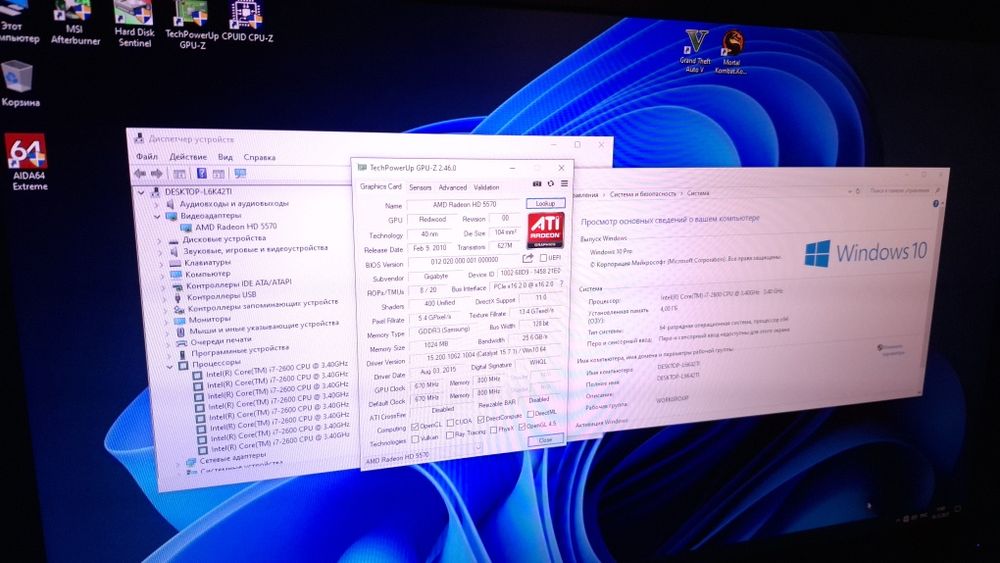The image size is (1000, 563).
Task: Click the GPU-Z screenshot camera icon
Action: tap(537, 184)
